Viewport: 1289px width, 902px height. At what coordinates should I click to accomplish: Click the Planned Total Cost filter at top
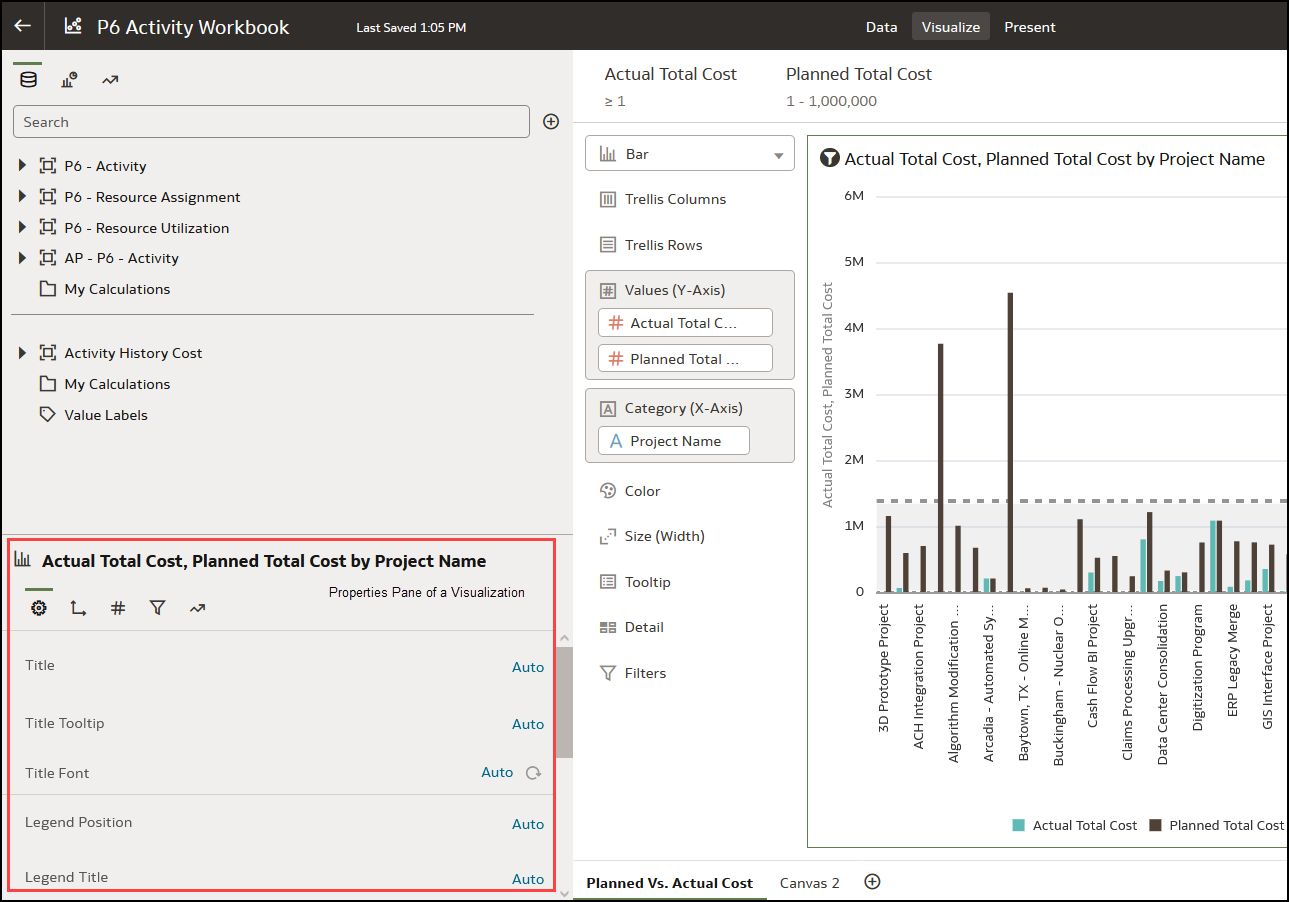point(859,86)
